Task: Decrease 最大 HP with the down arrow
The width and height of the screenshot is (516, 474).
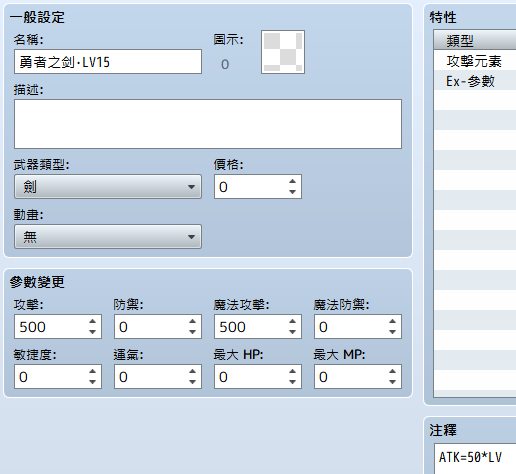Action: pos(292,382)
